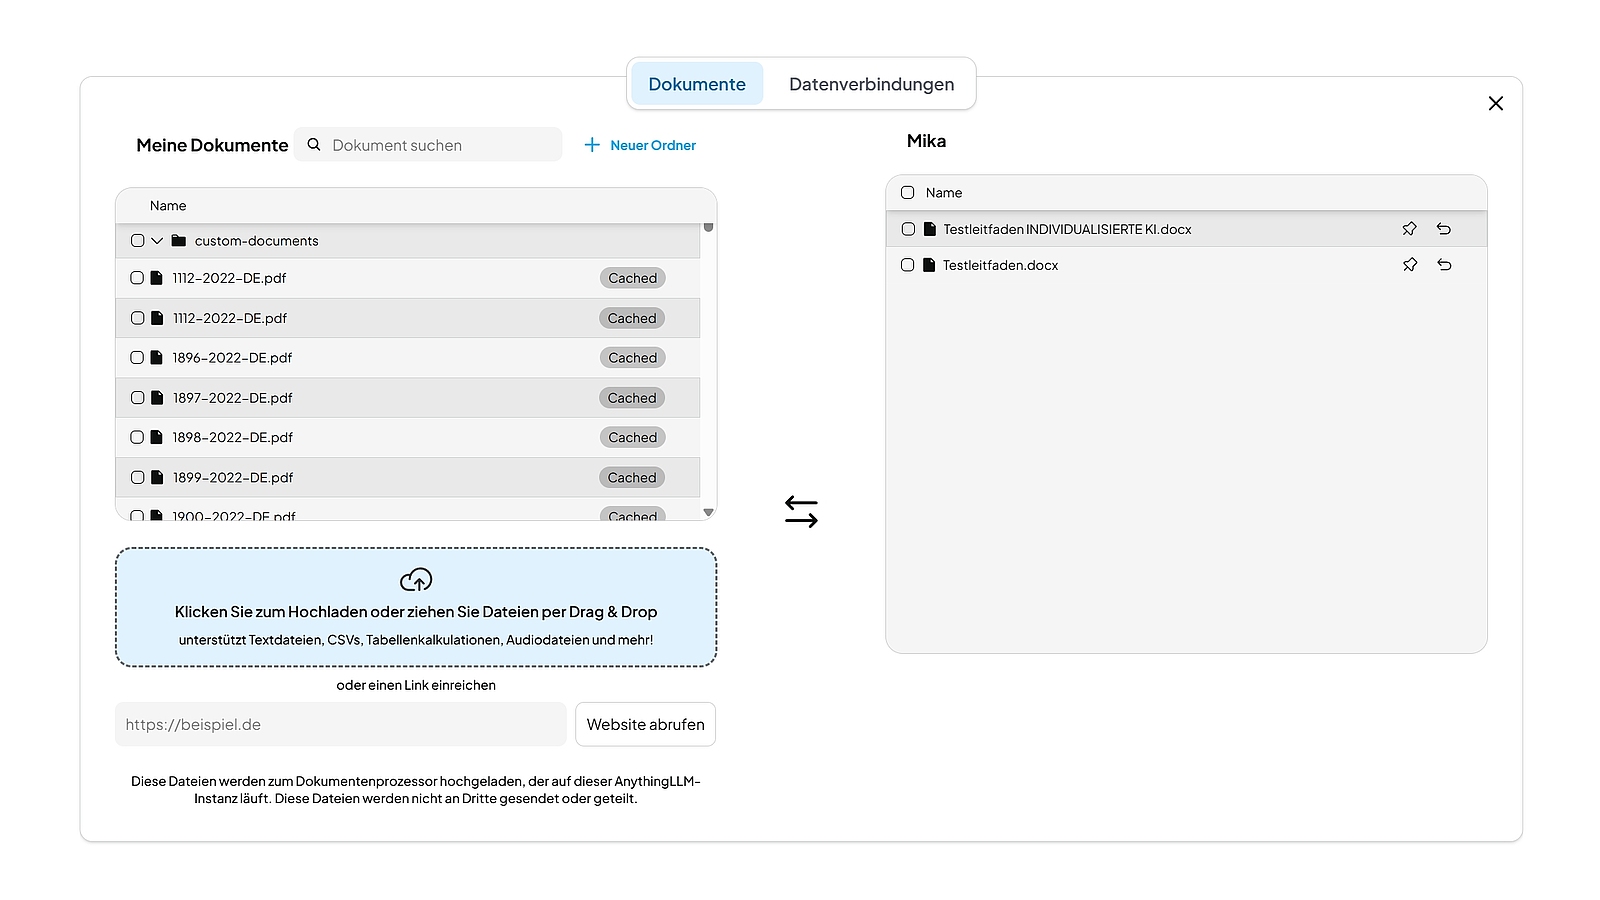Viewport: 1600px width, 900px height.
Task: Create a new folder with Neuer Ordner
Action: (640, 145)
